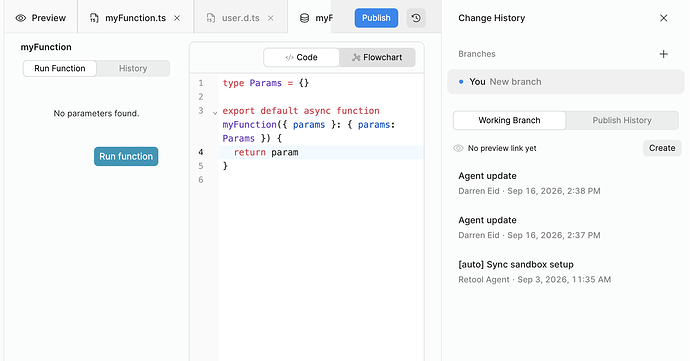Open the History tab under myFunction

point(133,68)
